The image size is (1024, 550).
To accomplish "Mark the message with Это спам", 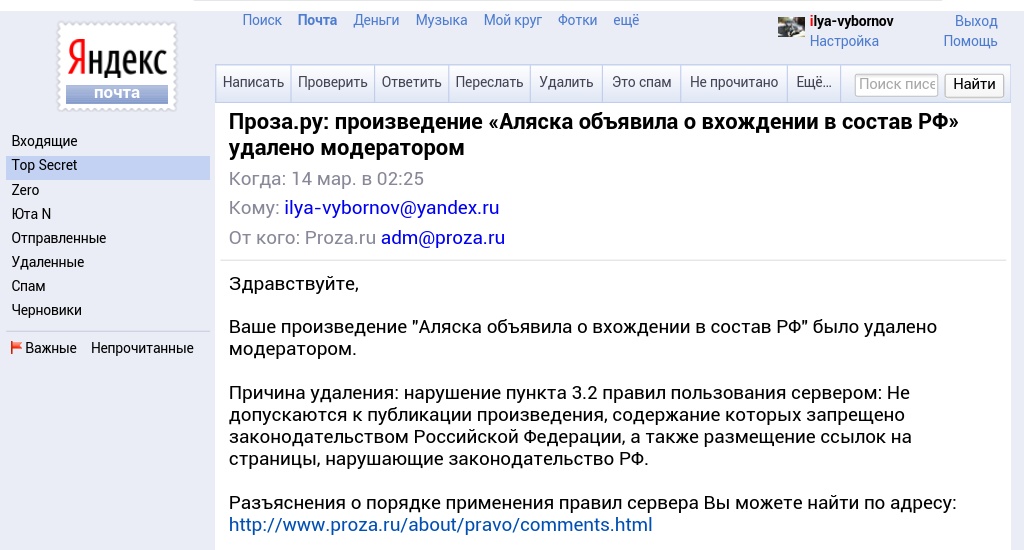I will [x=641, y=83].
